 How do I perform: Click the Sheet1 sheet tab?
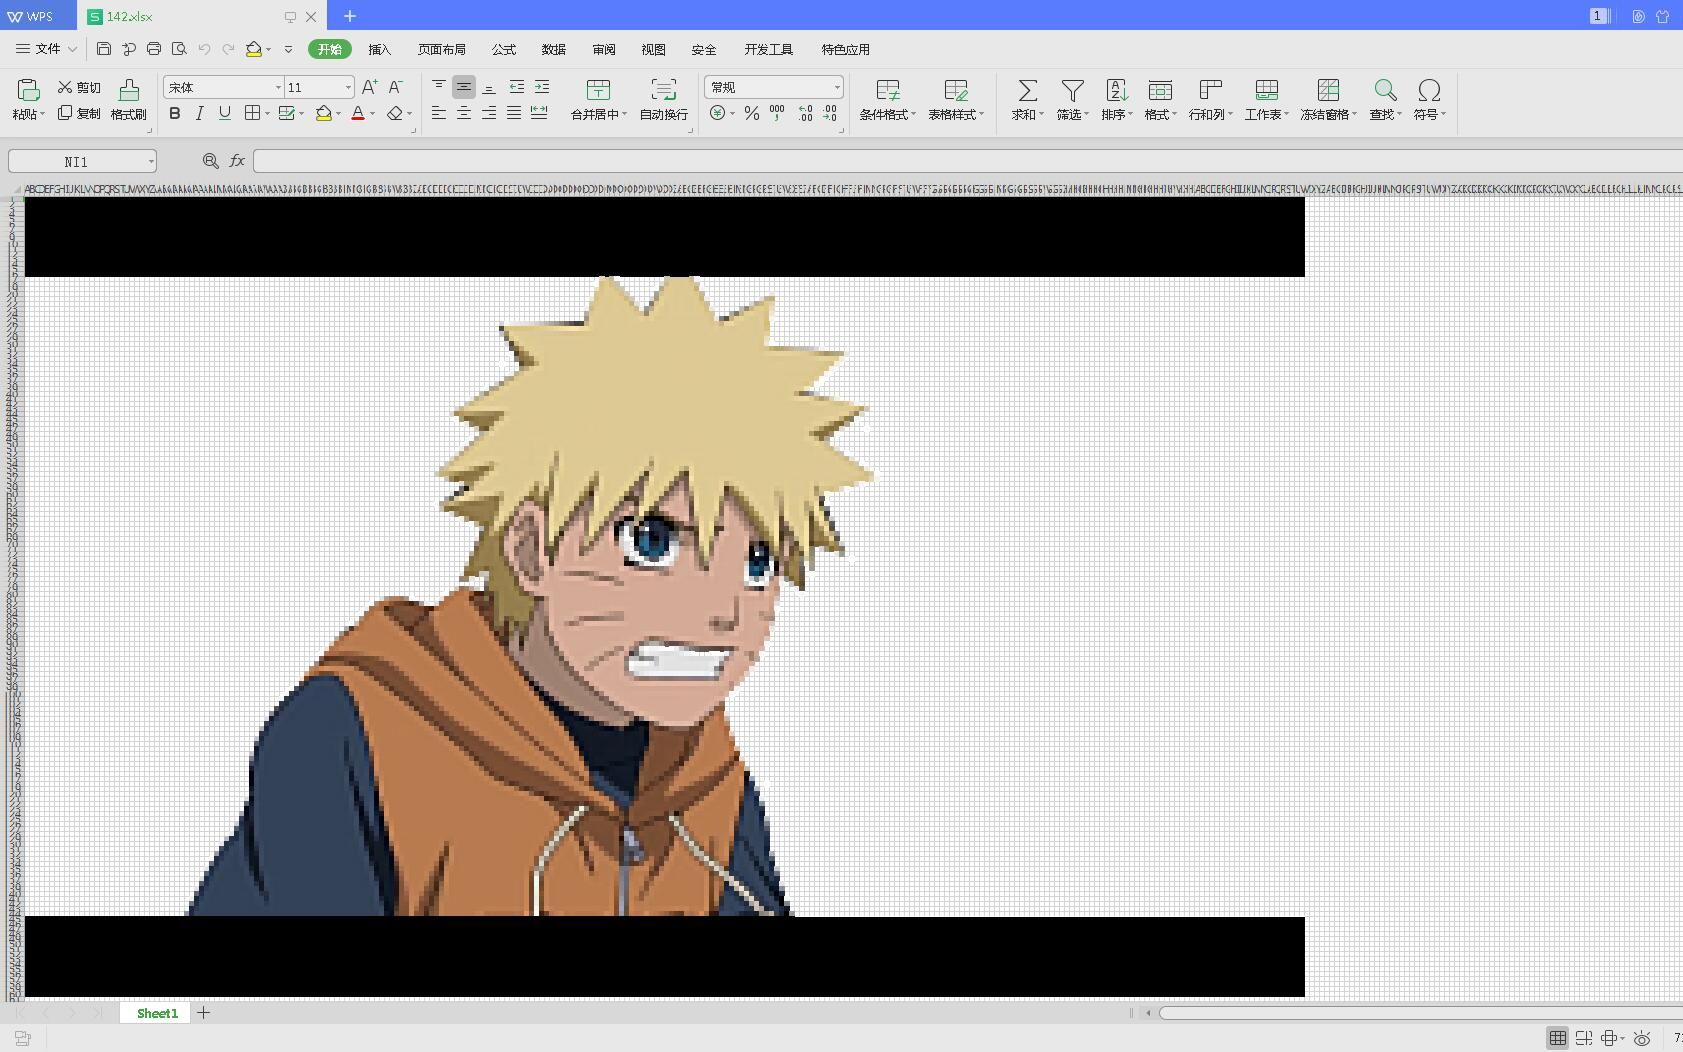coord(157,1013)
